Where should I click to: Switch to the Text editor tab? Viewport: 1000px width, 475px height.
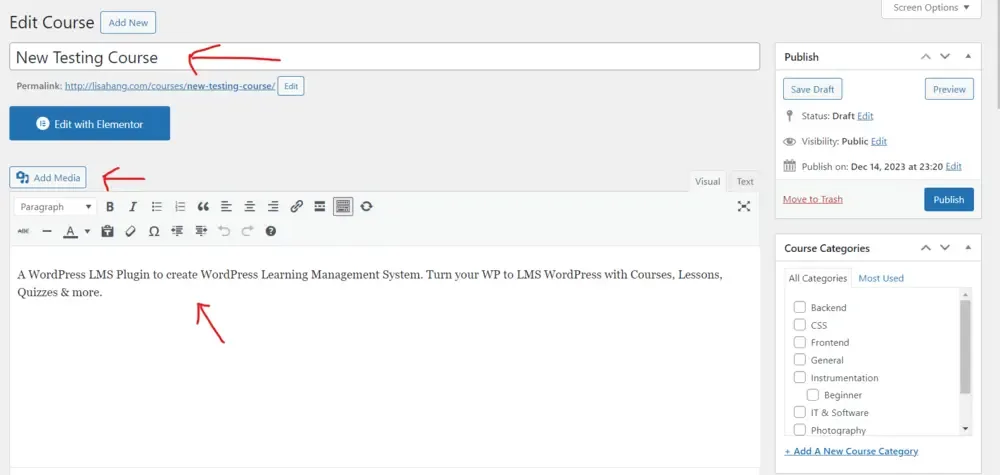coord(745,181)
